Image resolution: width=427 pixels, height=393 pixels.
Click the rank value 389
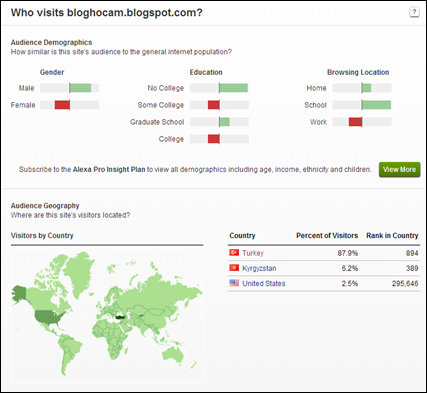coord(412,268)
